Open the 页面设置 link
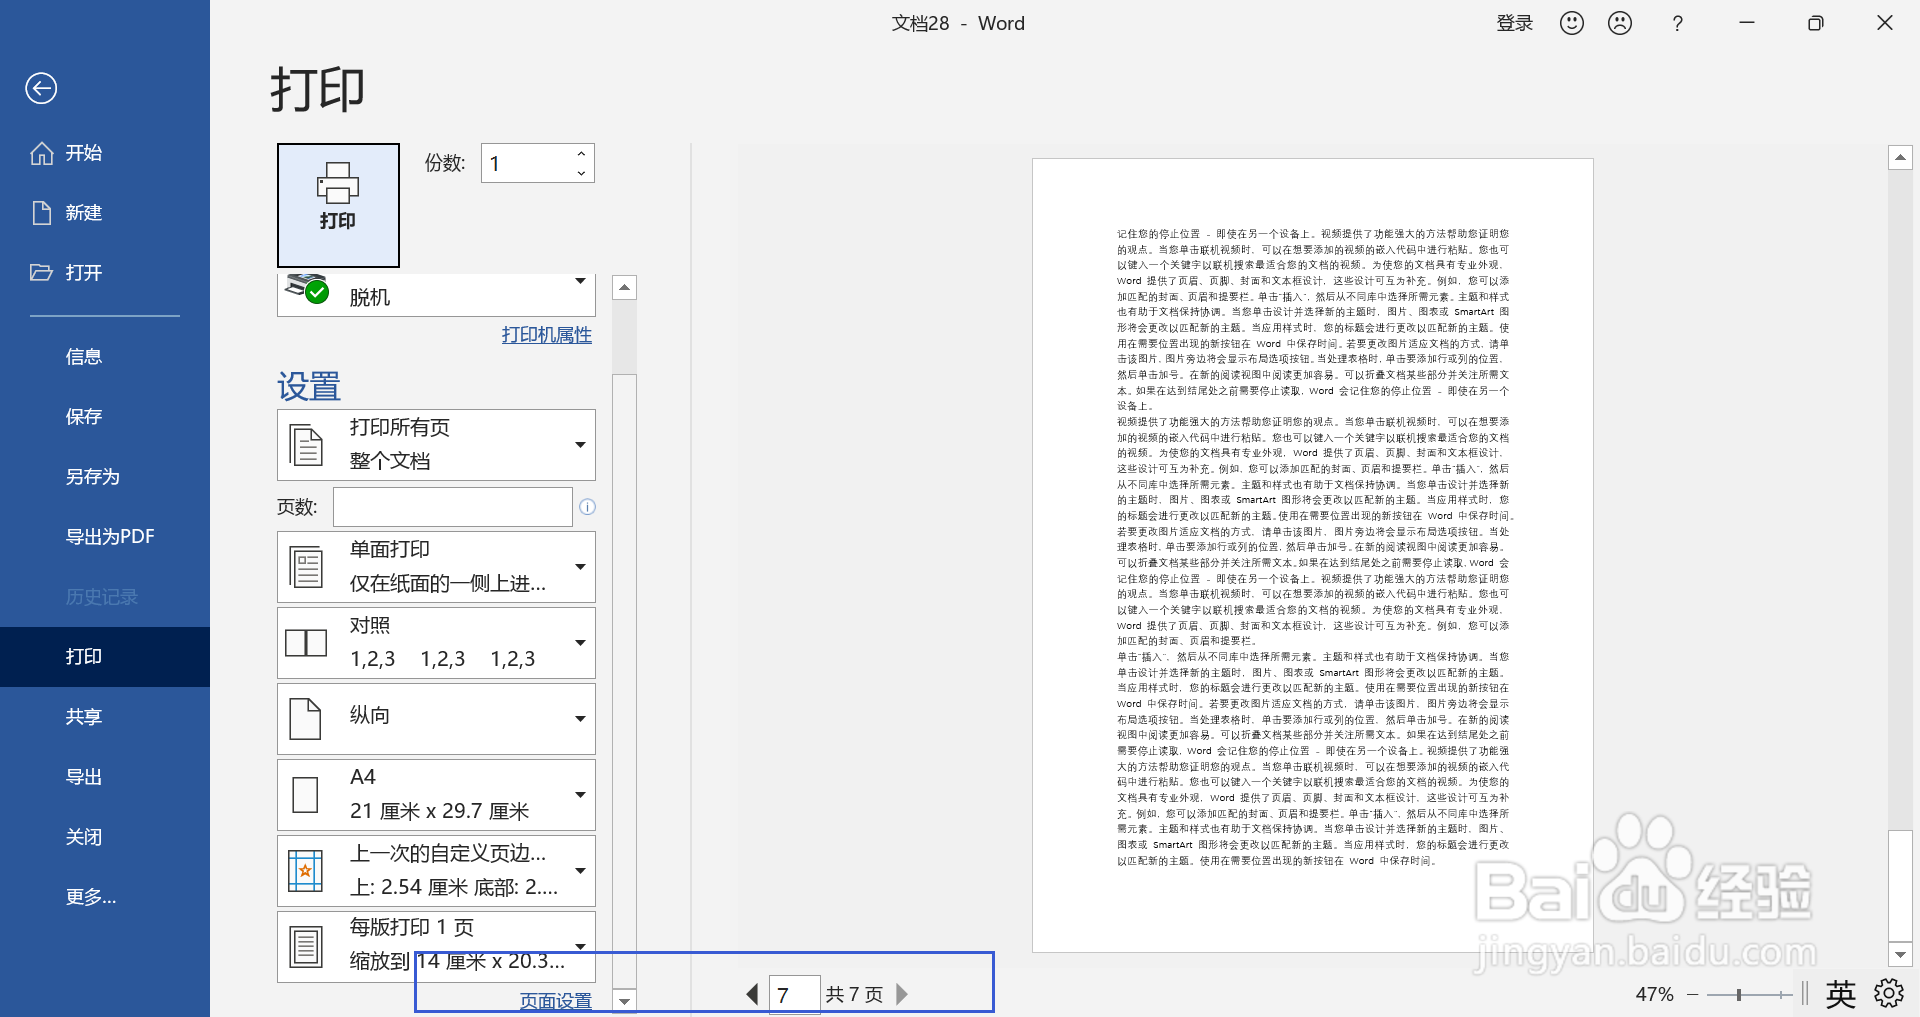The width and height of the screenshot is (1920, 1017). click(x=556, y=1001)
